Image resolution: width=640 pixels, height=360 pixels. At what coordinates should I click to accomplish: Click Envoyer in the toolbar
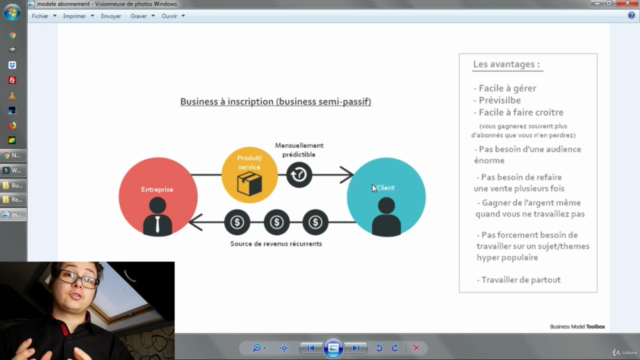(111, 16)
